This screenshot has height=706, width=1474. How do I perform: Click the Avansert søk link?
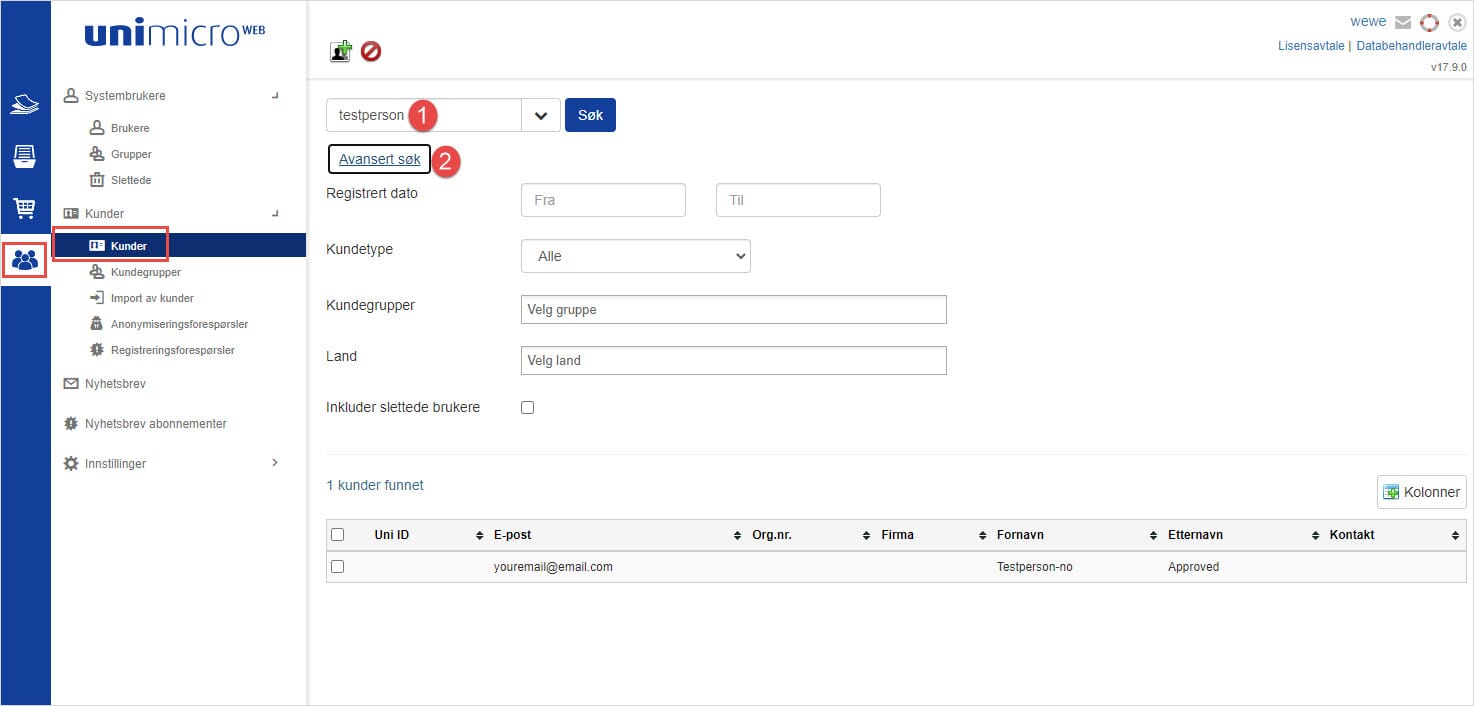(x=379, y=160)
